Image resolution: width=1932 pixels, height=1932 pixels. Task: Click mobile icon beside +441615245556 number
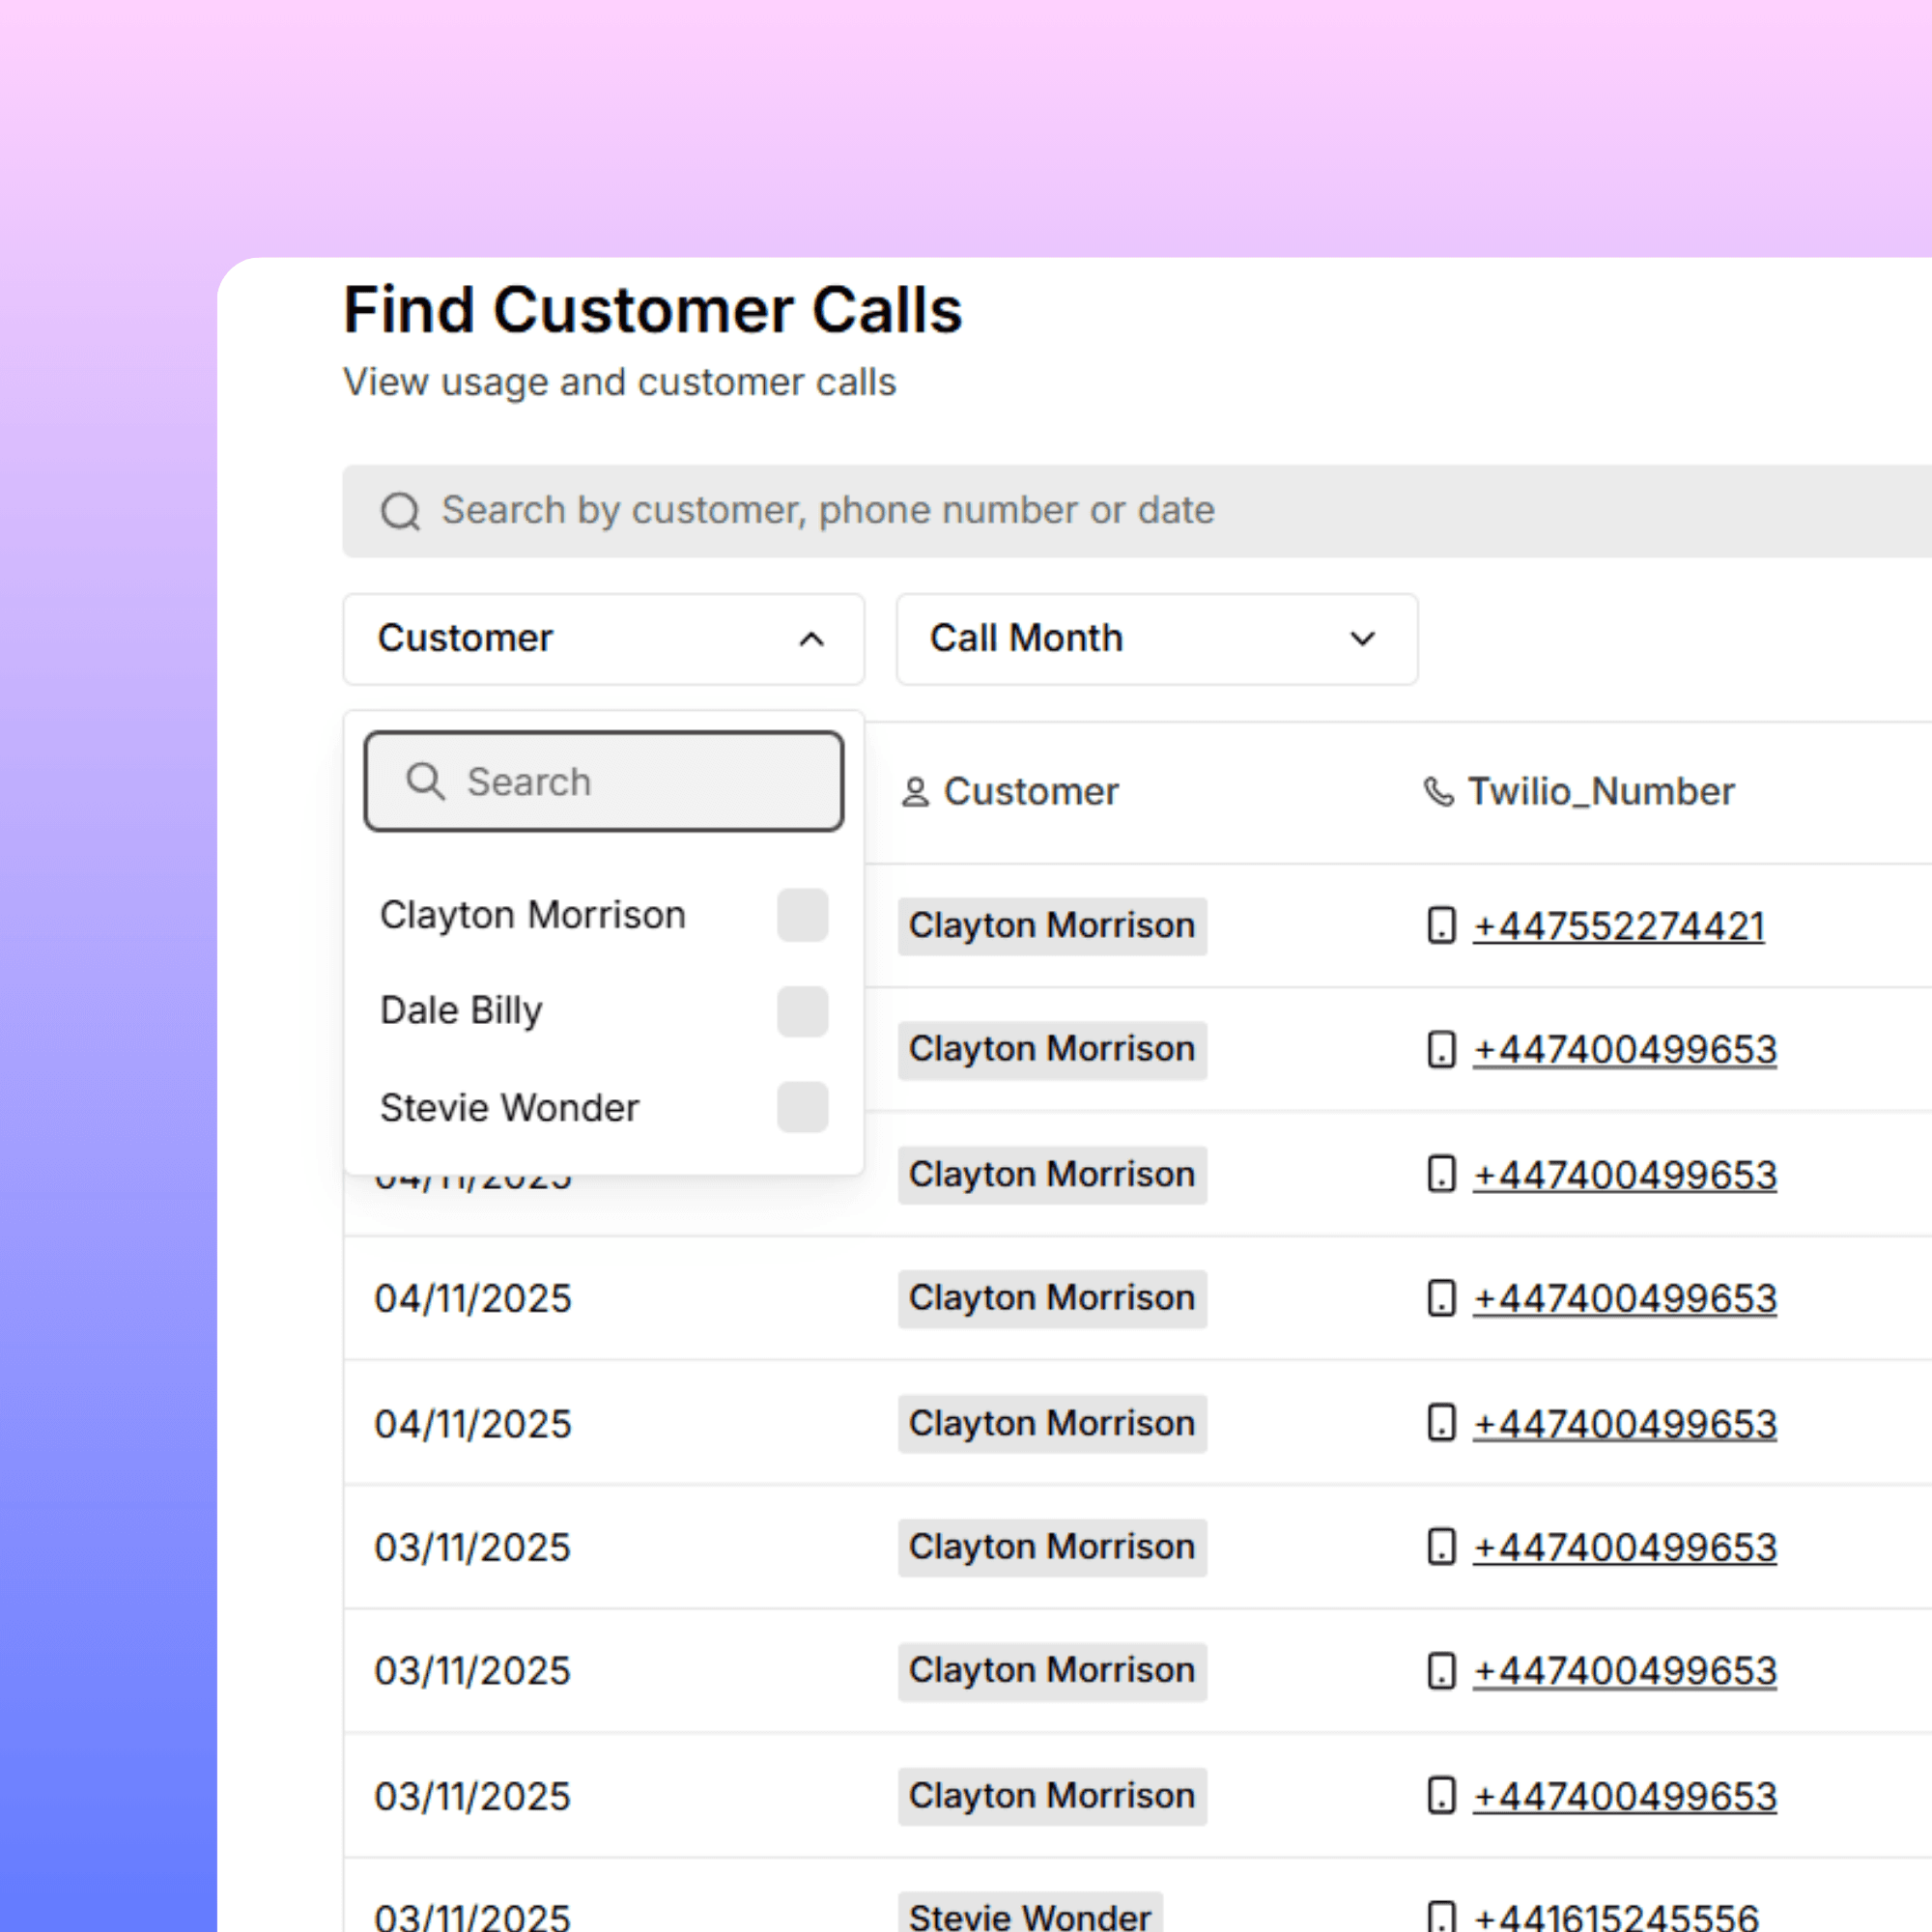[x=1441, y=1916]
